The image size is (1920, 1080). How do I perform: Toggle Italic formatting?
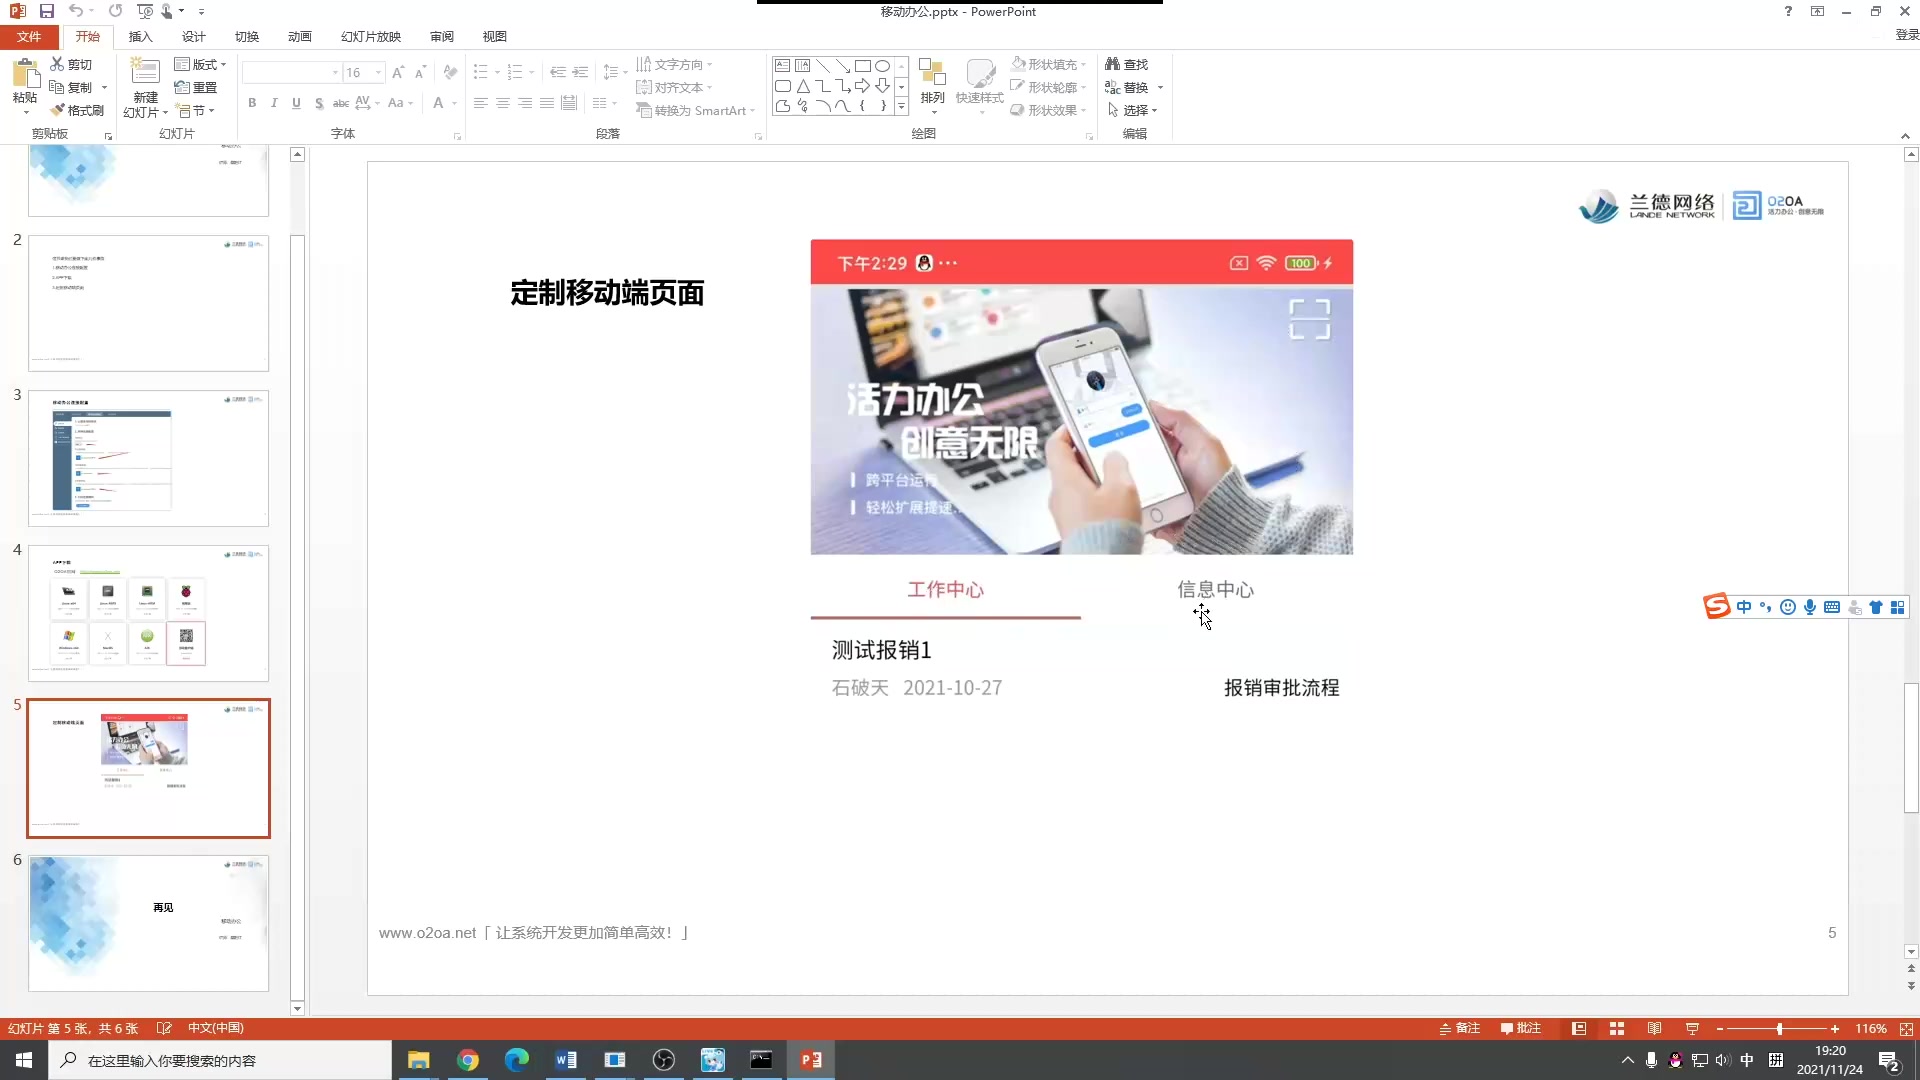pos(274,103)
